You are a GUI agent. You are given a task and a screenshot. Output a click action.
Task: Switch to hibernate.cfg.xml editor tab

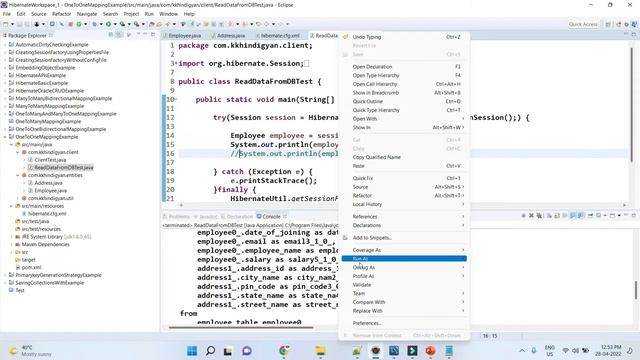pos(280,36)
